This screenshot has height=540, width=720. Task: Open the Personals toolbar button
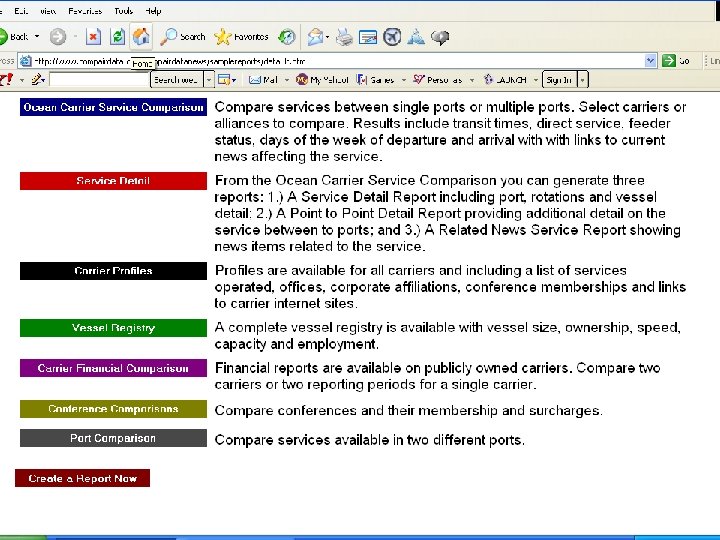coord(438,80)
